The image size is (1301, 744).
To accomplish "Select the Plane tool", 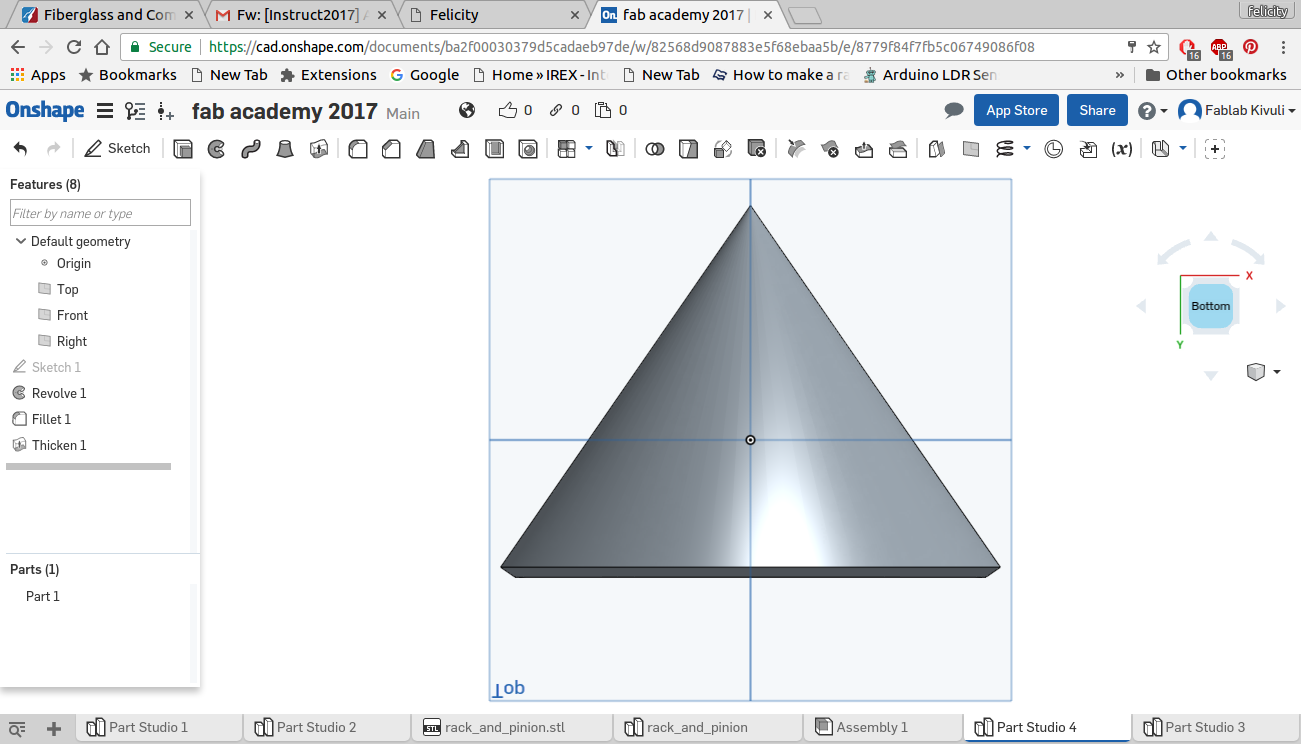I will [971, 149].
